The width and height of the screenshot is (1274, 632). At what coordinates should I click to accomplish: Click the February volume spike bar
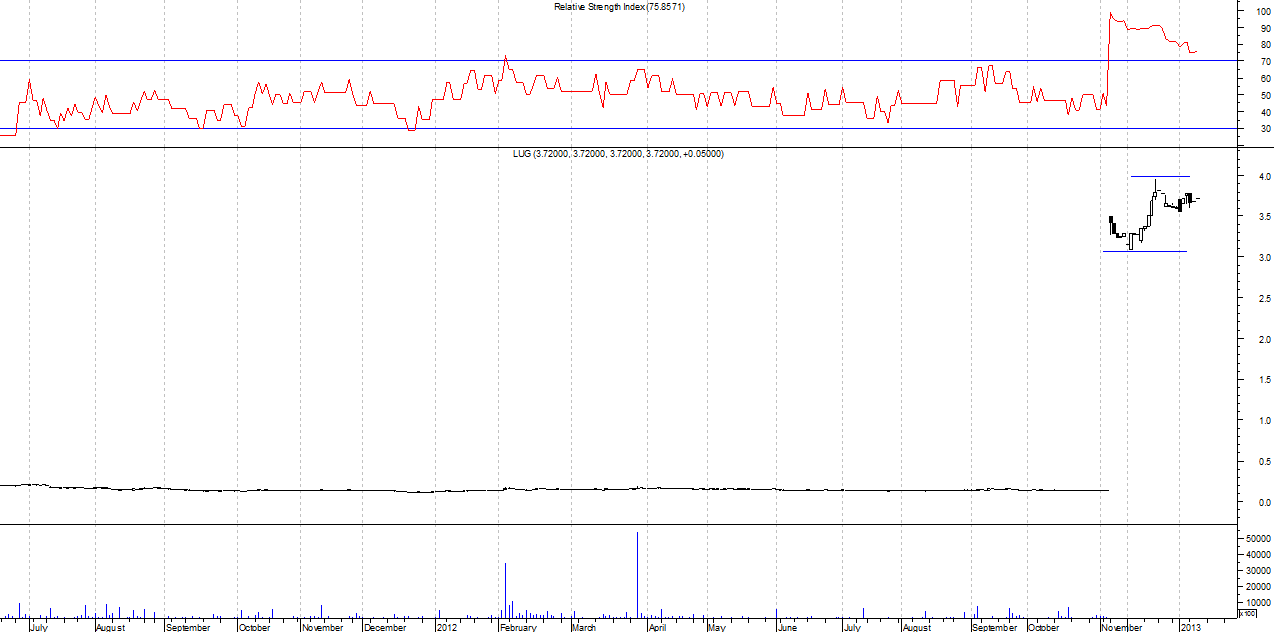505,588
